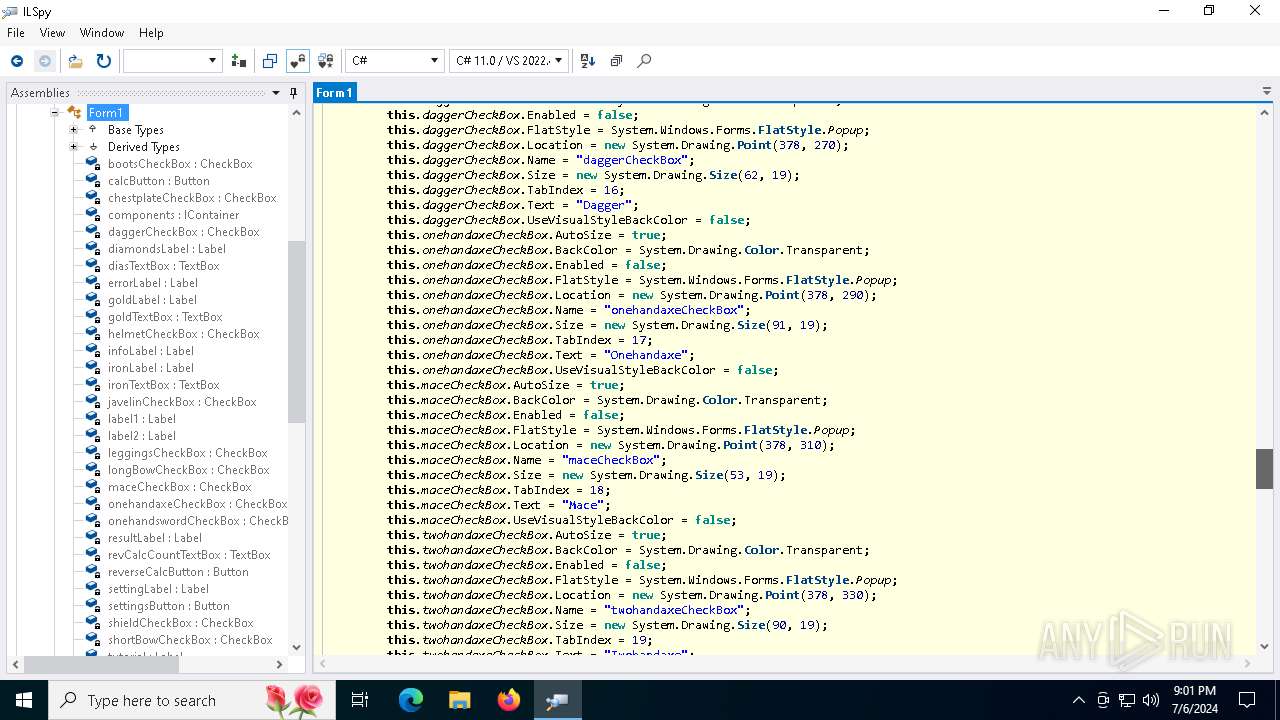This screenshot has width=1280, height=720.
Task: Expand the Derived Types node
Action: pyautogui.click(x=73, y=147)
